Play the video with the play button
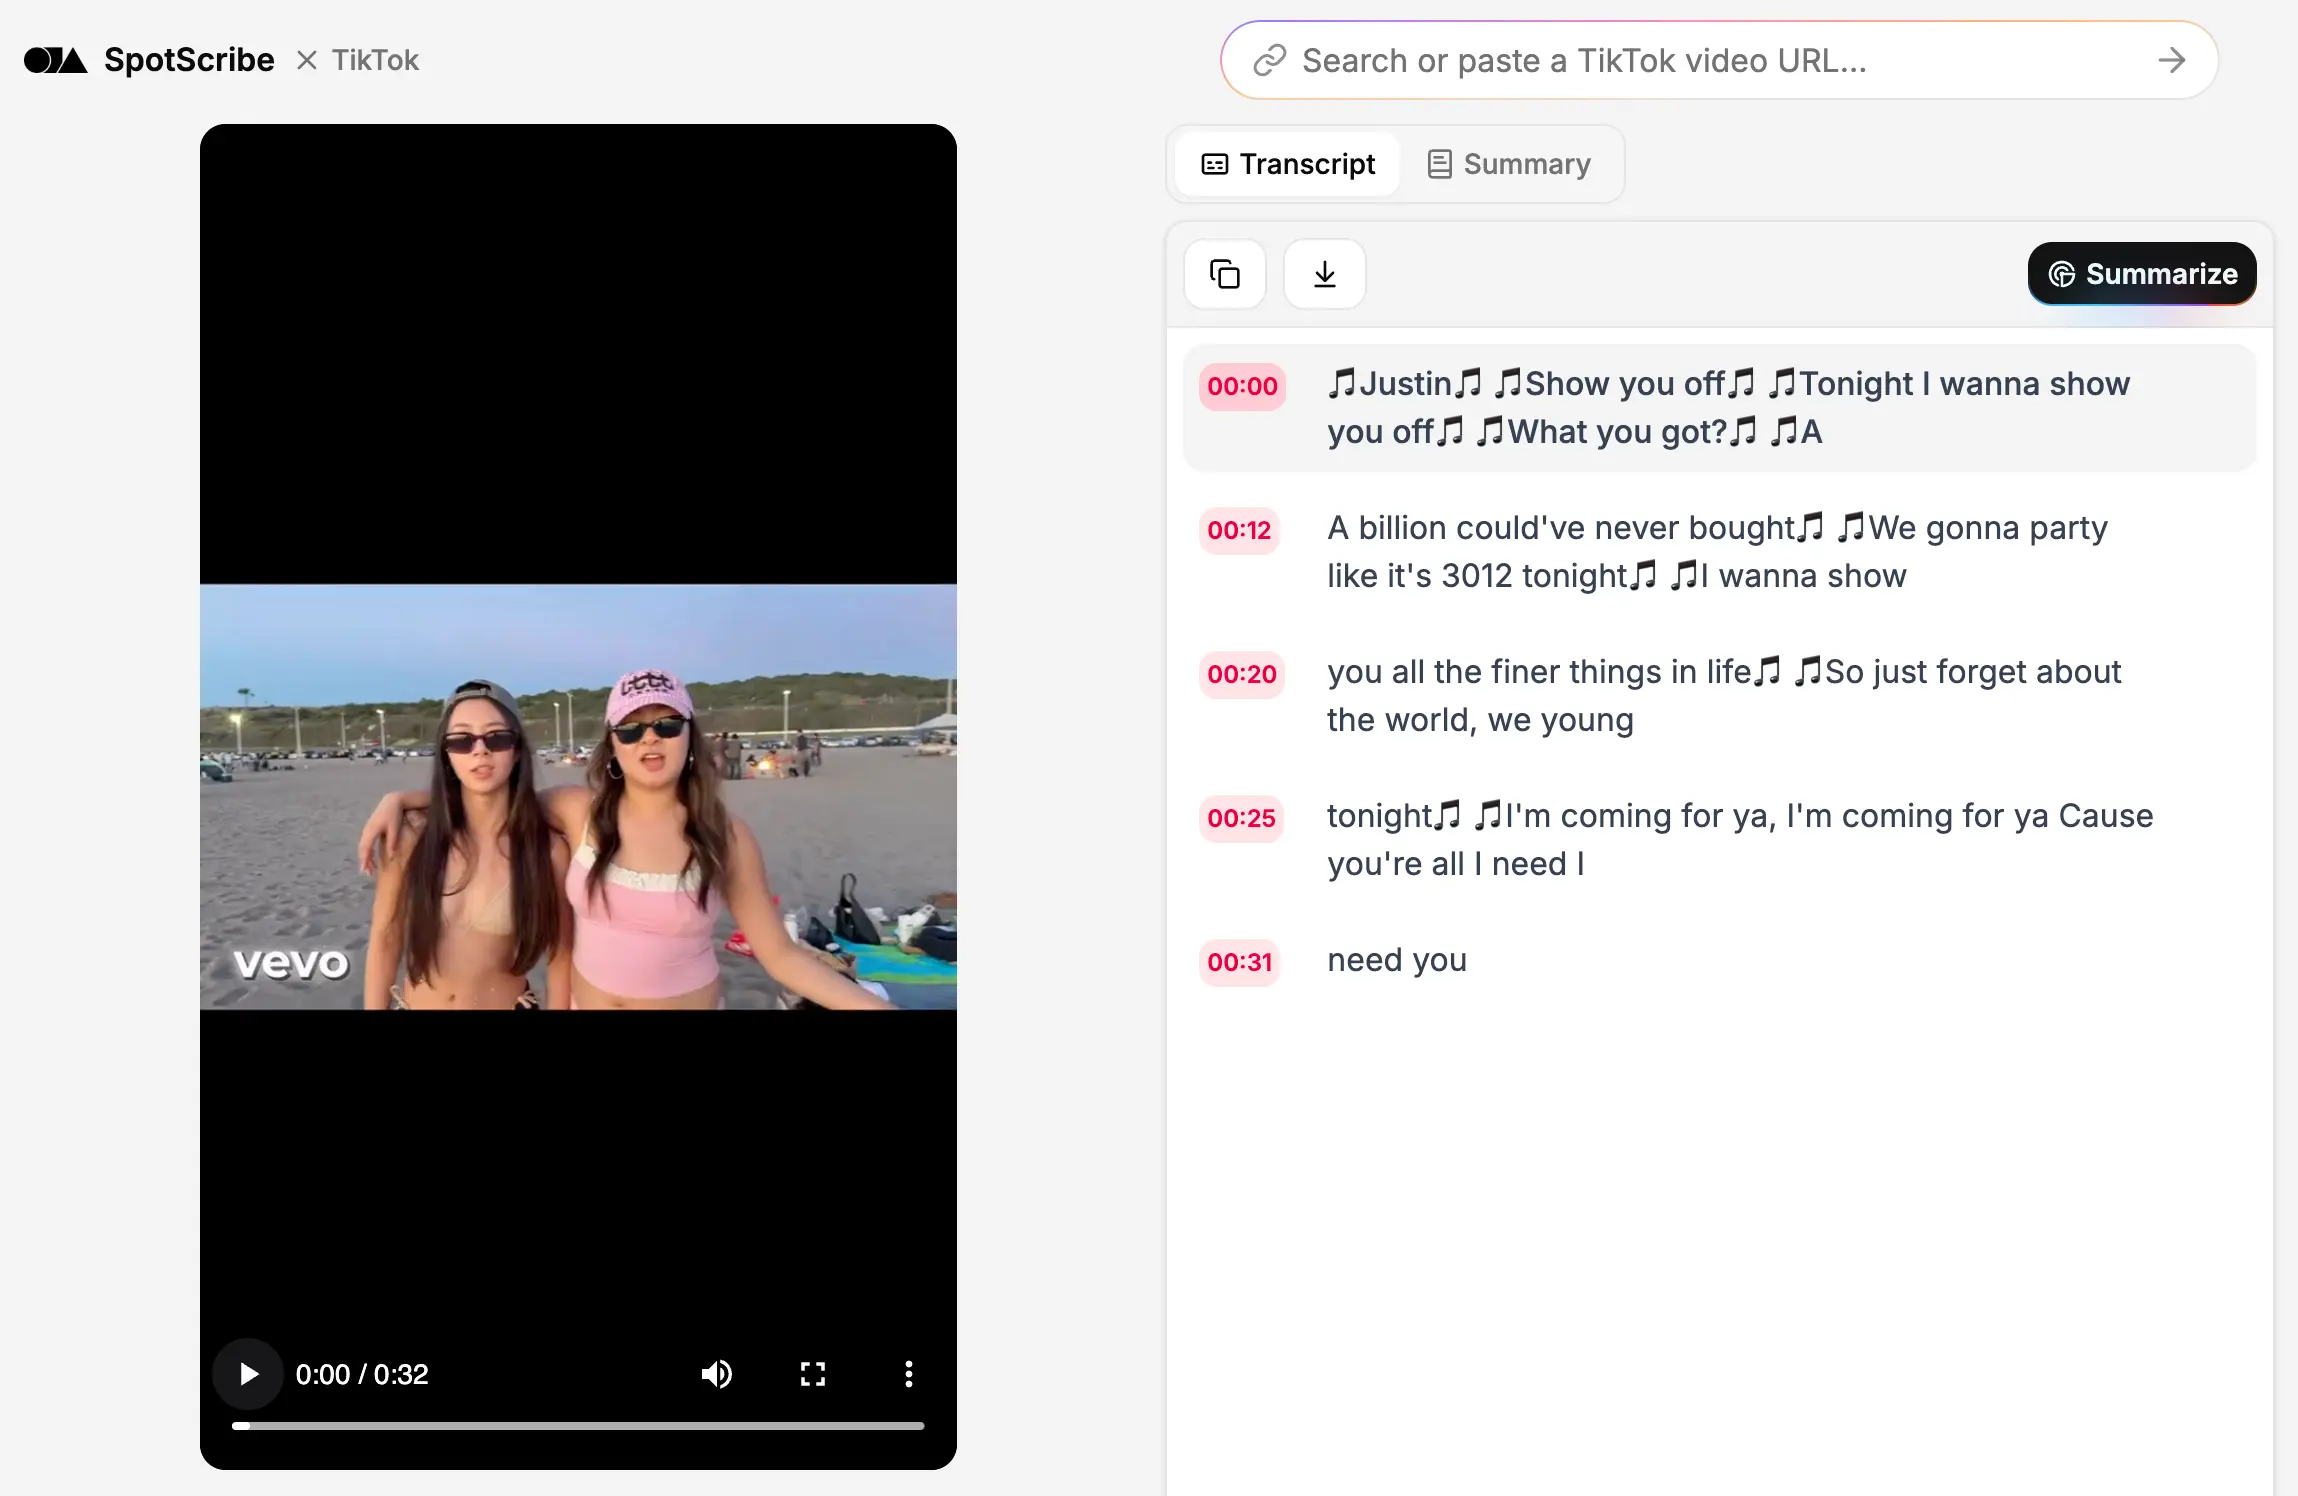Image resolution: width=2298 pixels, height=1496 pixels. [248, 1373]
